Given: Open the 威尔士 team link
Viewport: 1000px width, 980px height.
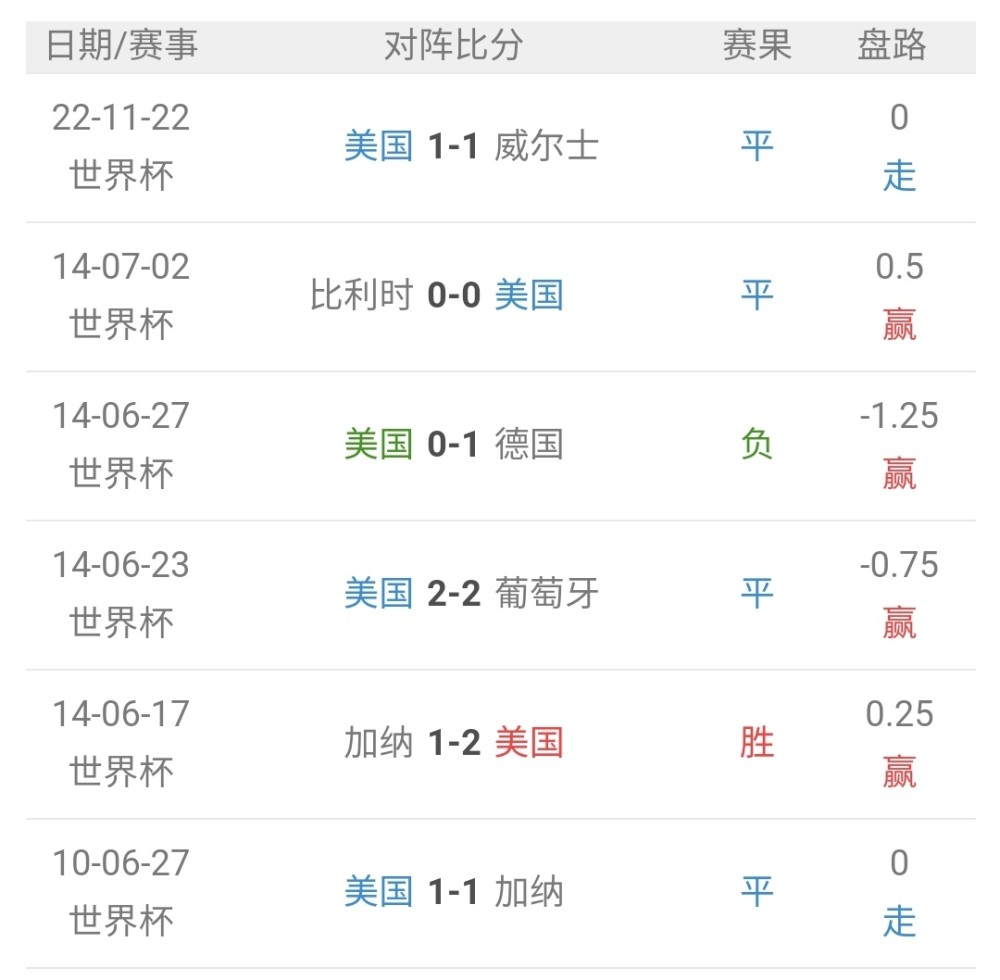Looking at the screenshot, I should pyautogui.click(x=546, y=147).
